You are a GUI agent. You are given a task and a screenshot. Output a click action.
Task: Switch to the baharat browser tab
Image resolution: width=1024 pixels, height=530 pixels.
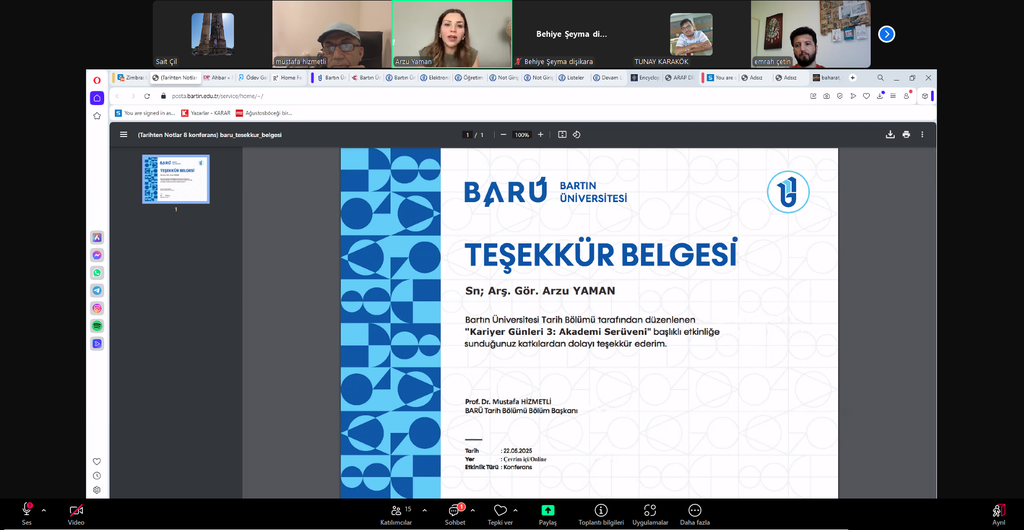[x=825, y=78]
